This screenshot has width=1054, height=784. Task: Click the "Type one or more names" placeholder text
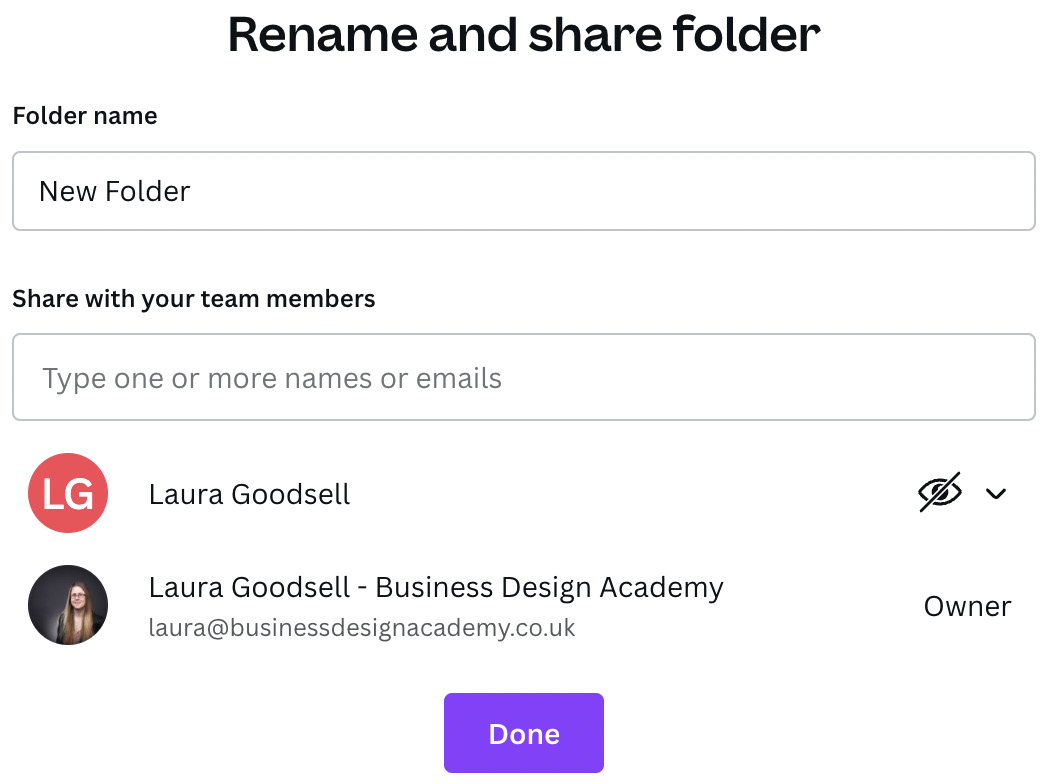coord(271,378)
